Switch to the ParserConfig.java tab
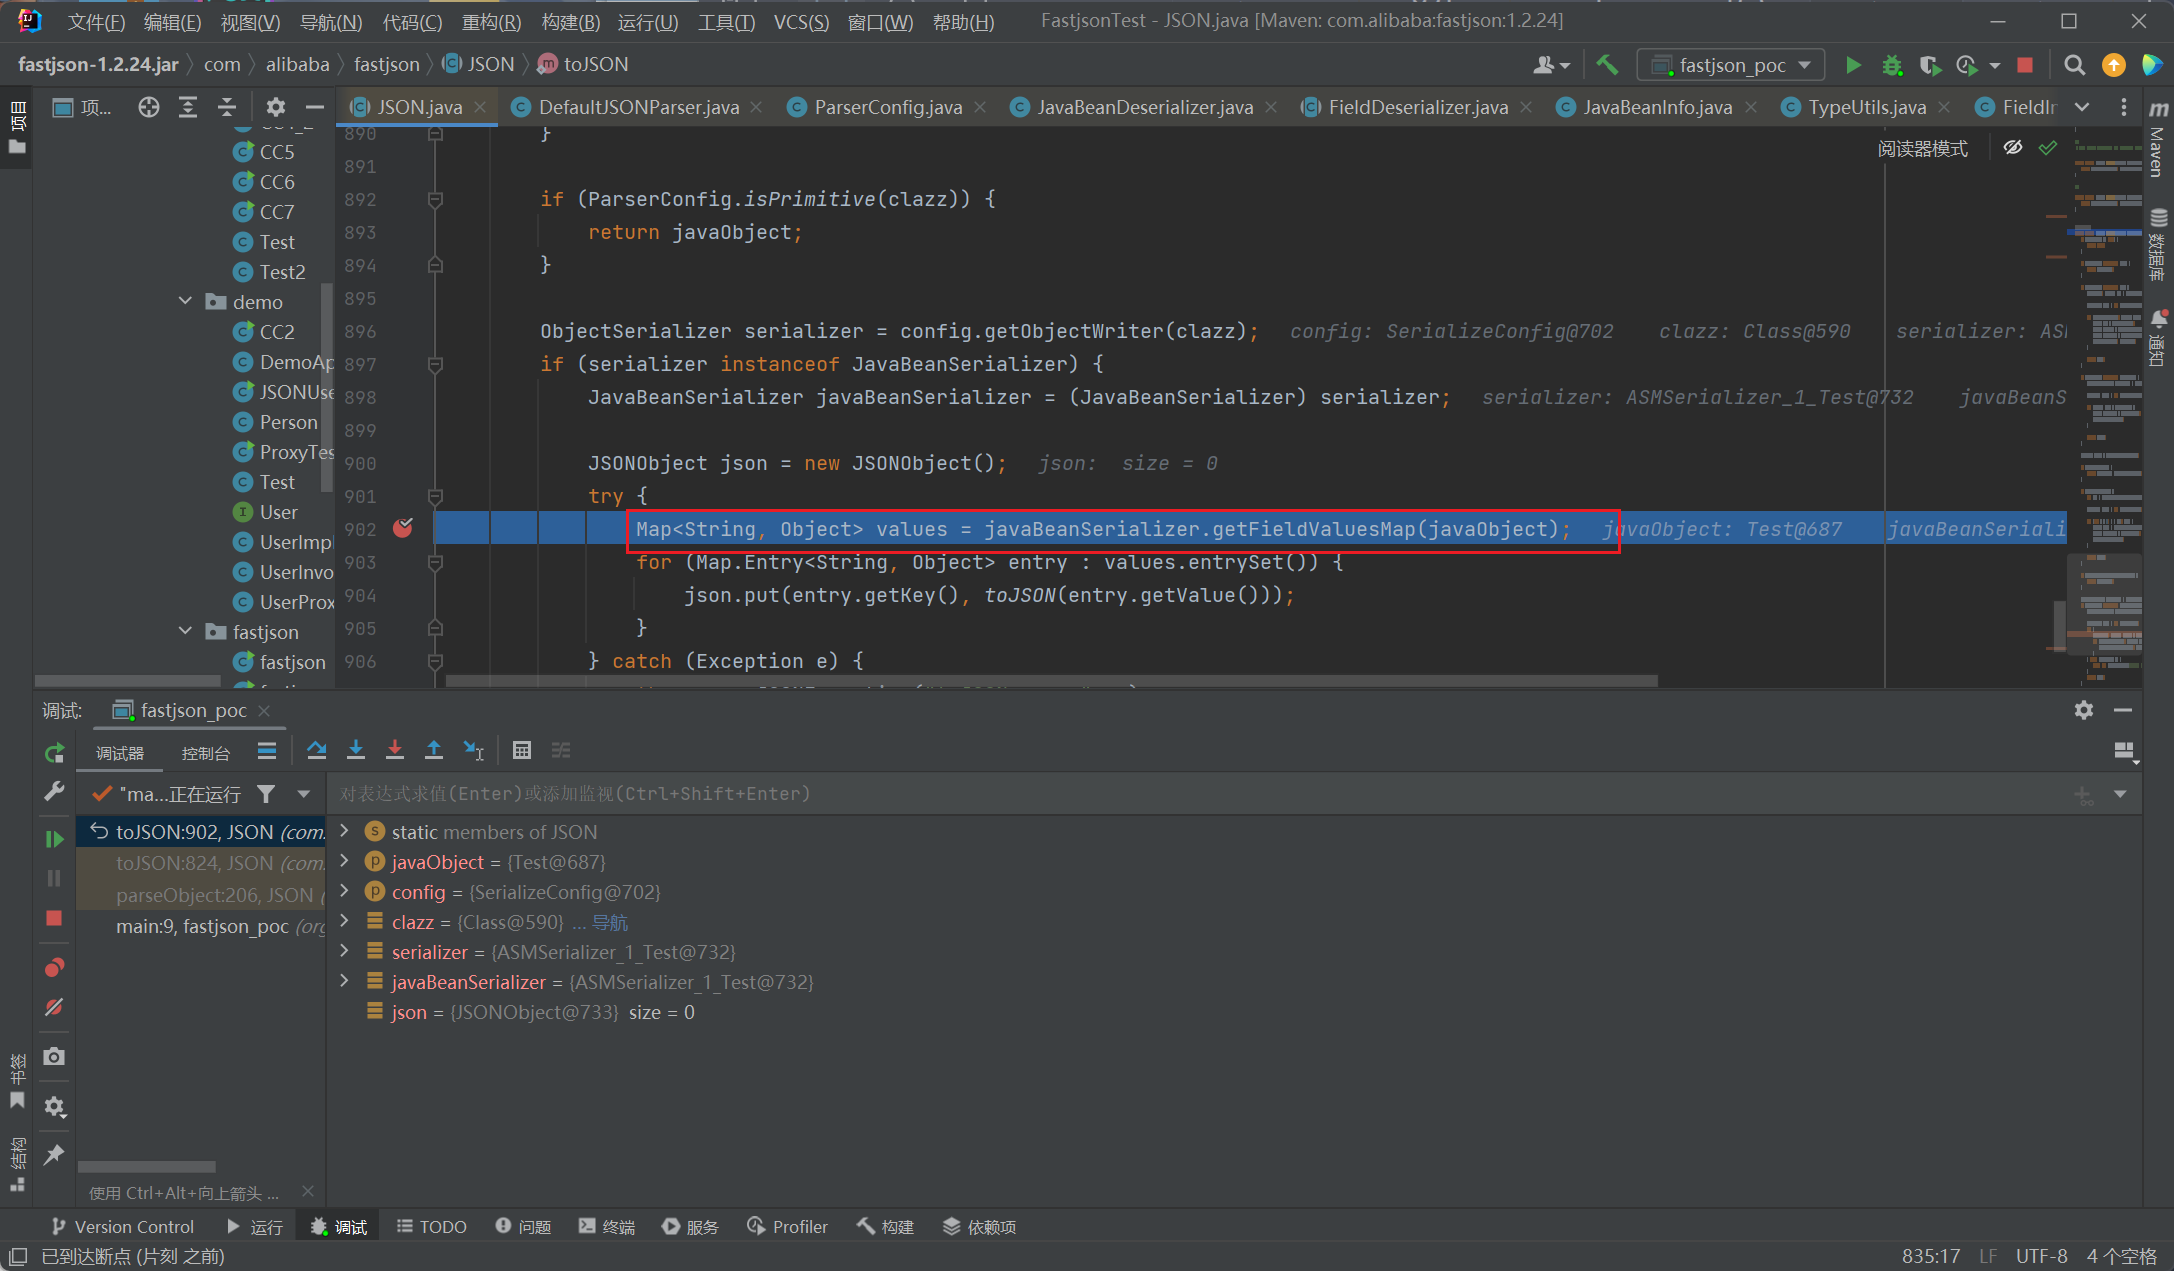2174x1271 pixels. 887,107
